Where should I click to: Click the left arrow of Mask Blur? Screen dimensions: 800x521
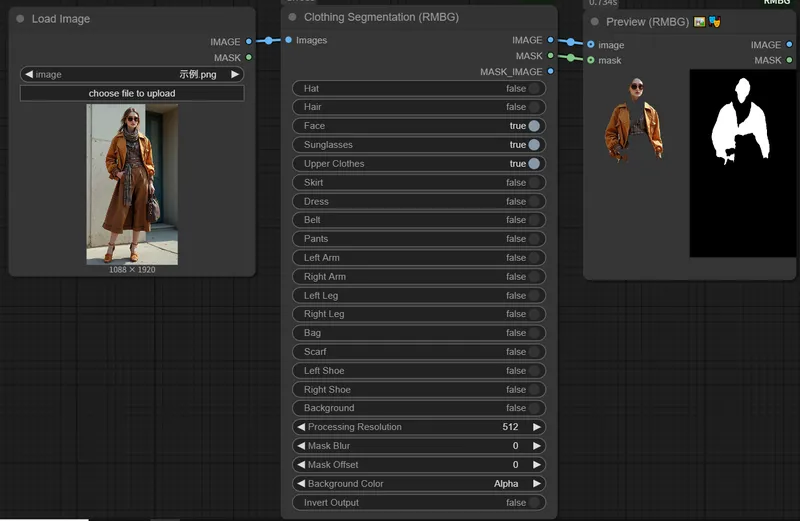(300, 446)
